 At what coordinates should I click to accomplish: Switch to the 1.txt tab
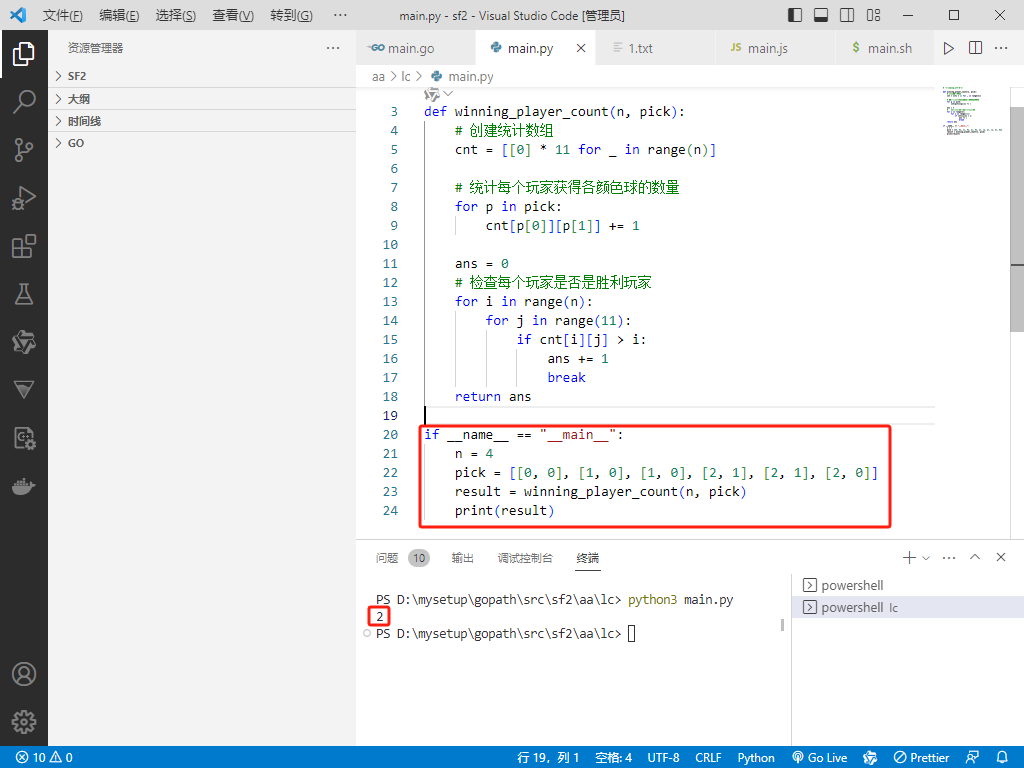pos(656,48)
